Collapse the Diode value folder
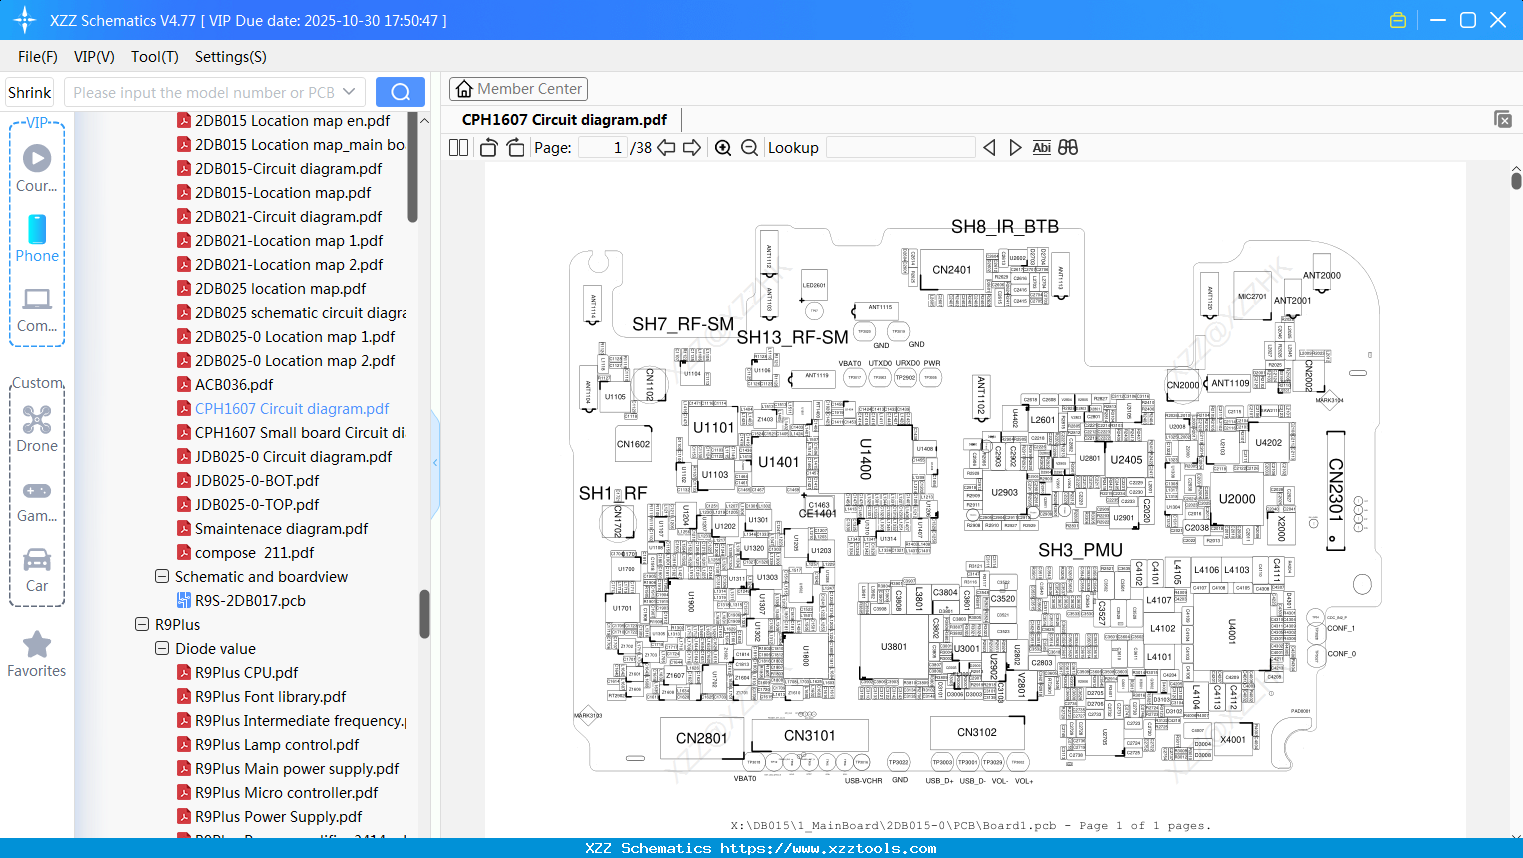The height and width of the screenshot is (858, 1523). [161, 648]
